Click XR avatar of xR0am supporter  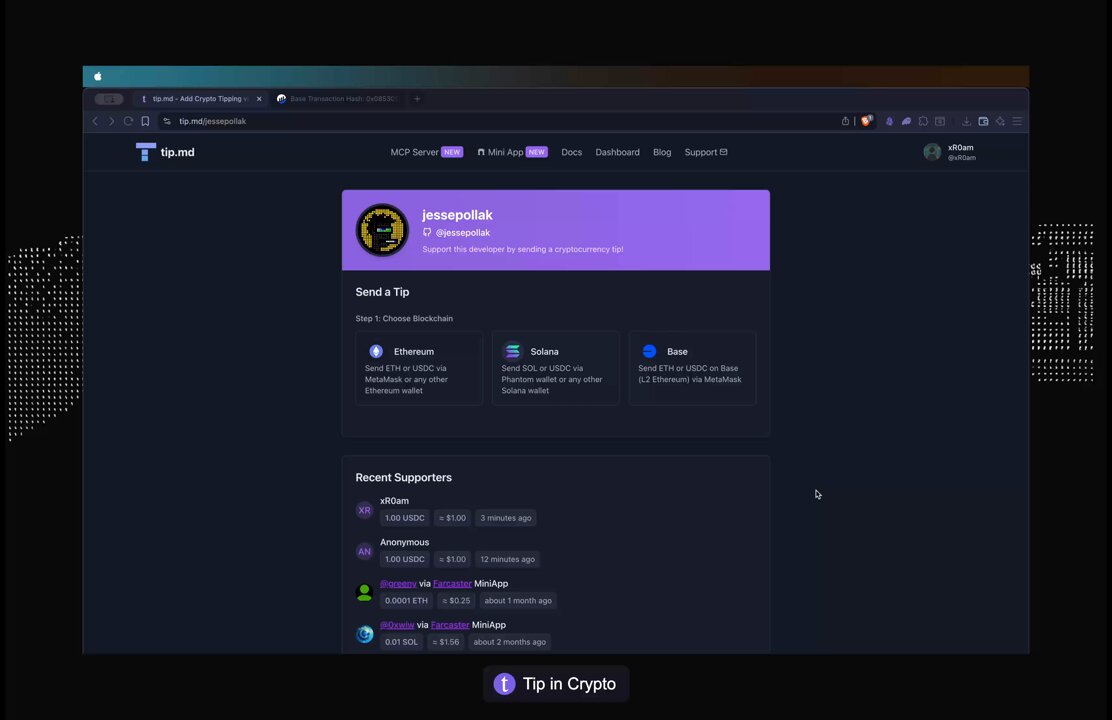click(365, 510)
